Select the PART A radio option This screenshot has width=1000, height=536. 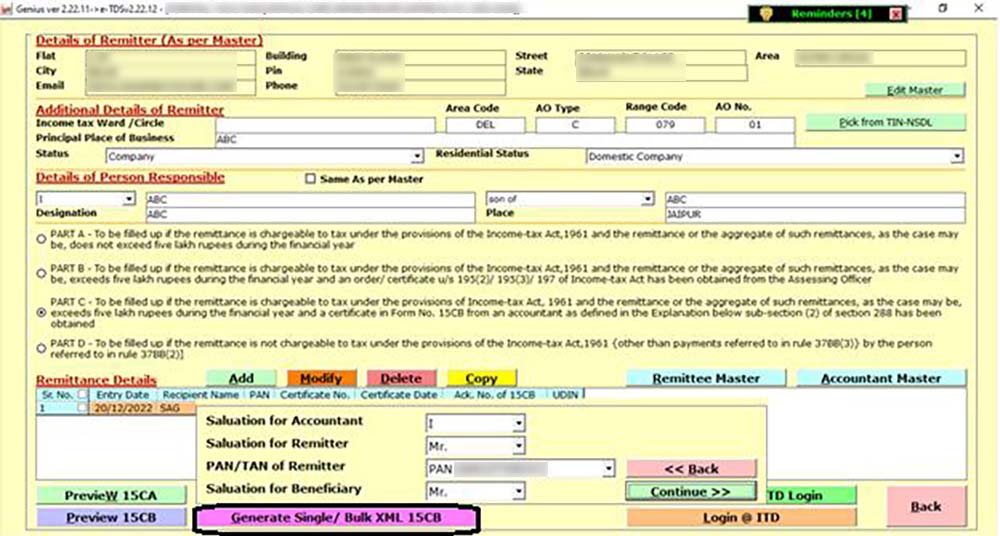41,238
